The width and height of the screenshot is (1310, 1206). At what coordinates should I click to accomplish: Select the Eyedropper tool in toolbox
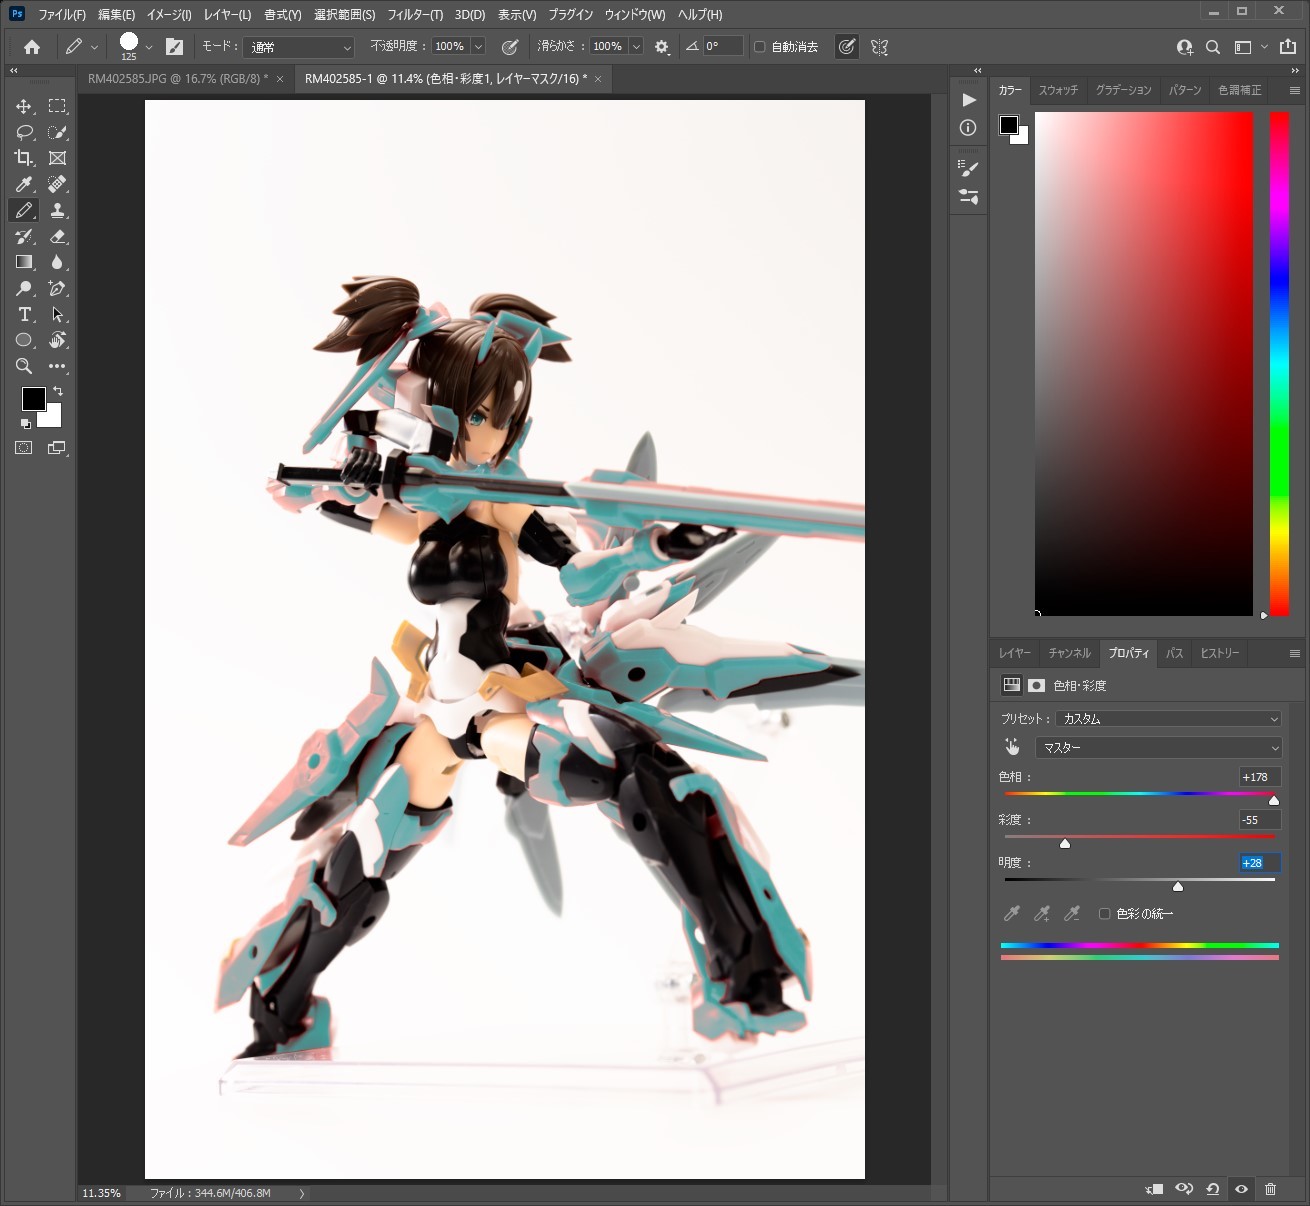click(24, 184)
